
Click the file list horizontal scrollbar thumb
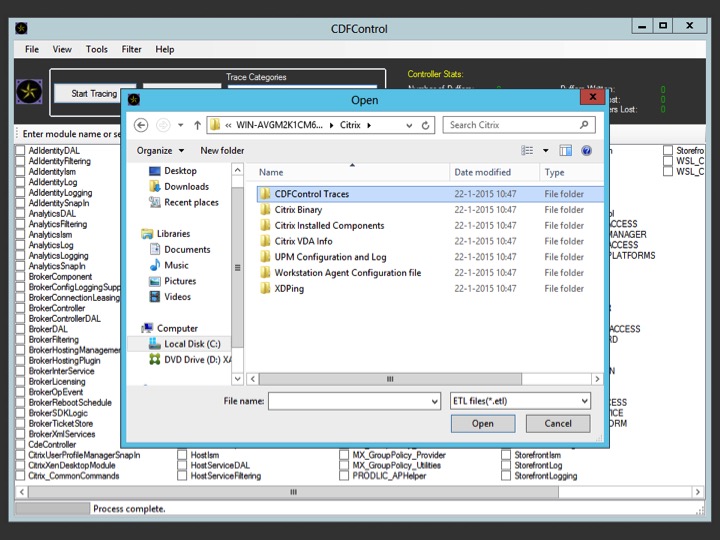click(390, 379)
